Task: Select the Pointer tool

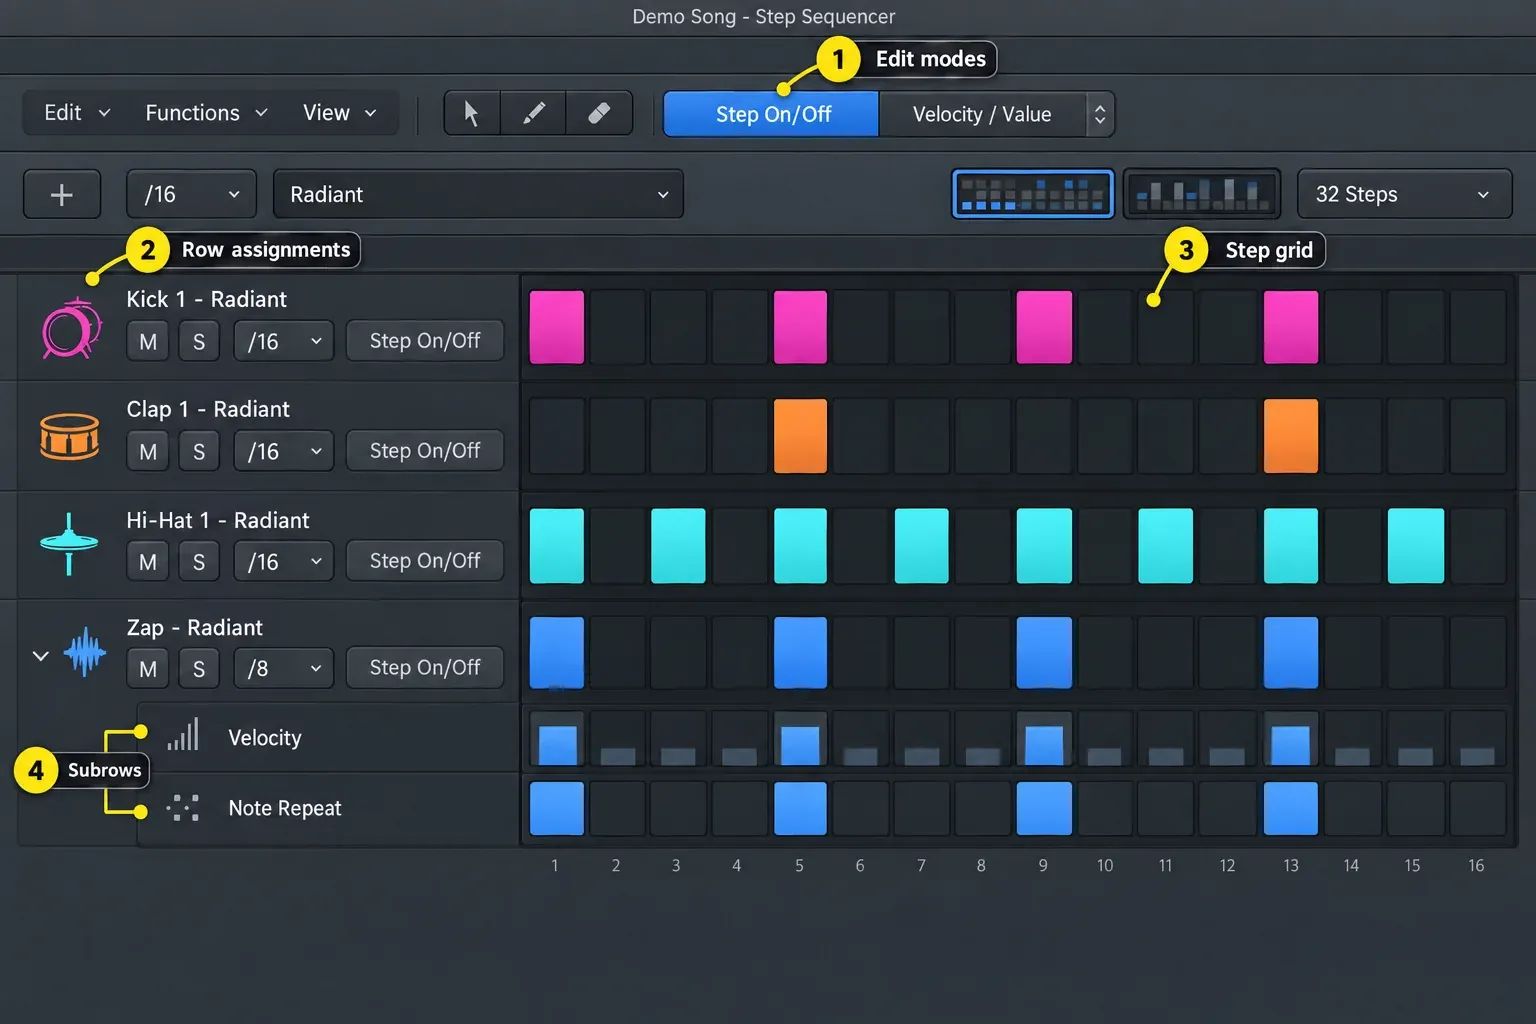Action: point(472,114)
